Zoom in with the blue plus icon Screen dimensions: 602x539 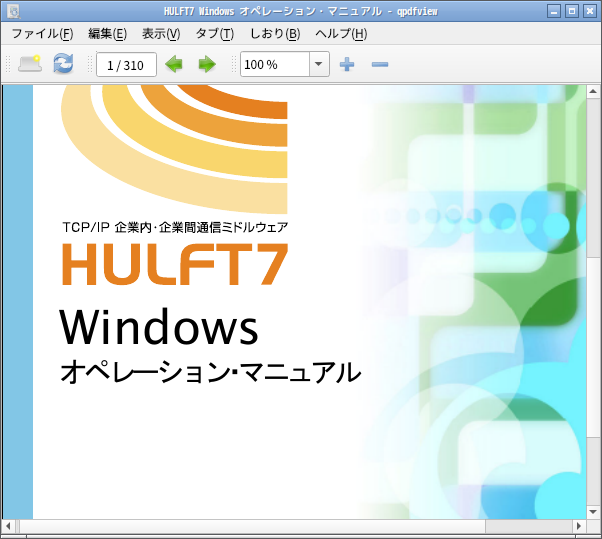tap(347, 64)
